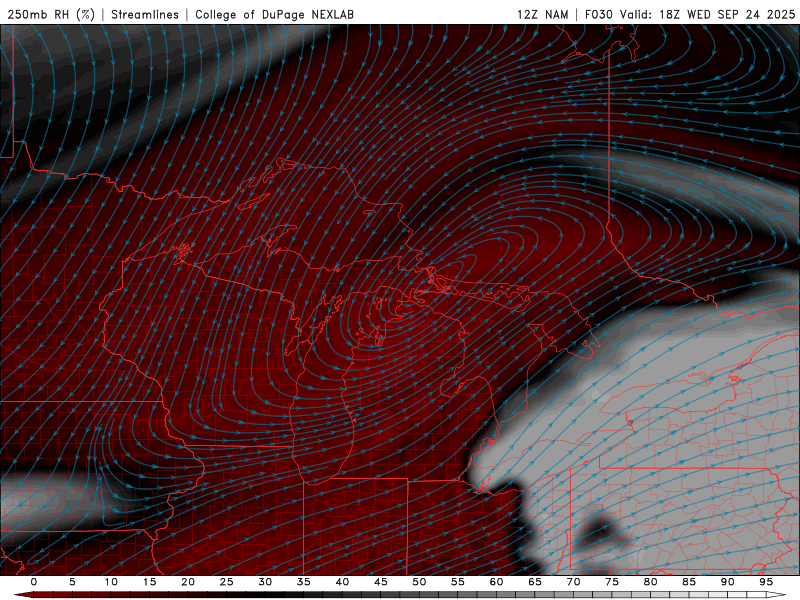The width and height of the screenshot is (800, 600).
Task: Choose the 75 label on the RH legend
Action: click(x=612, y=582)
